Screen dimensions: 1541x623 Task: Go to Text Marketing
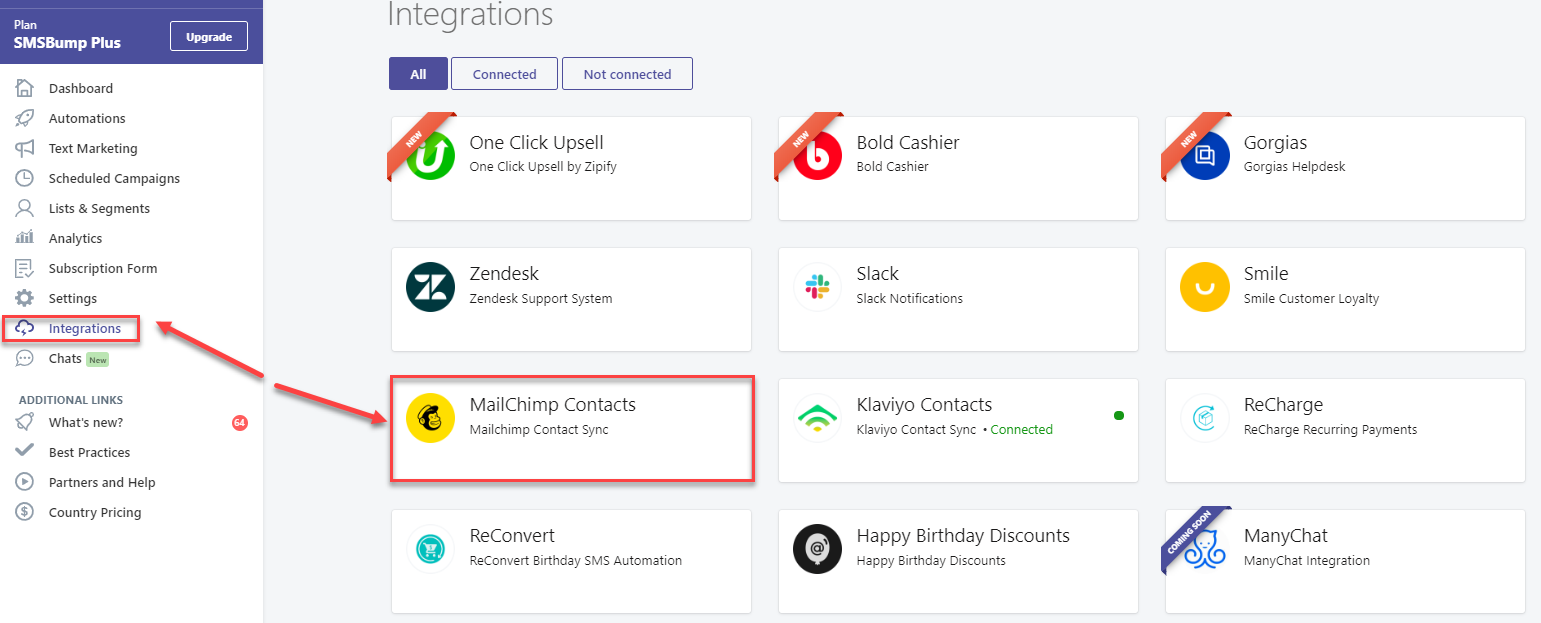(93, 148)
